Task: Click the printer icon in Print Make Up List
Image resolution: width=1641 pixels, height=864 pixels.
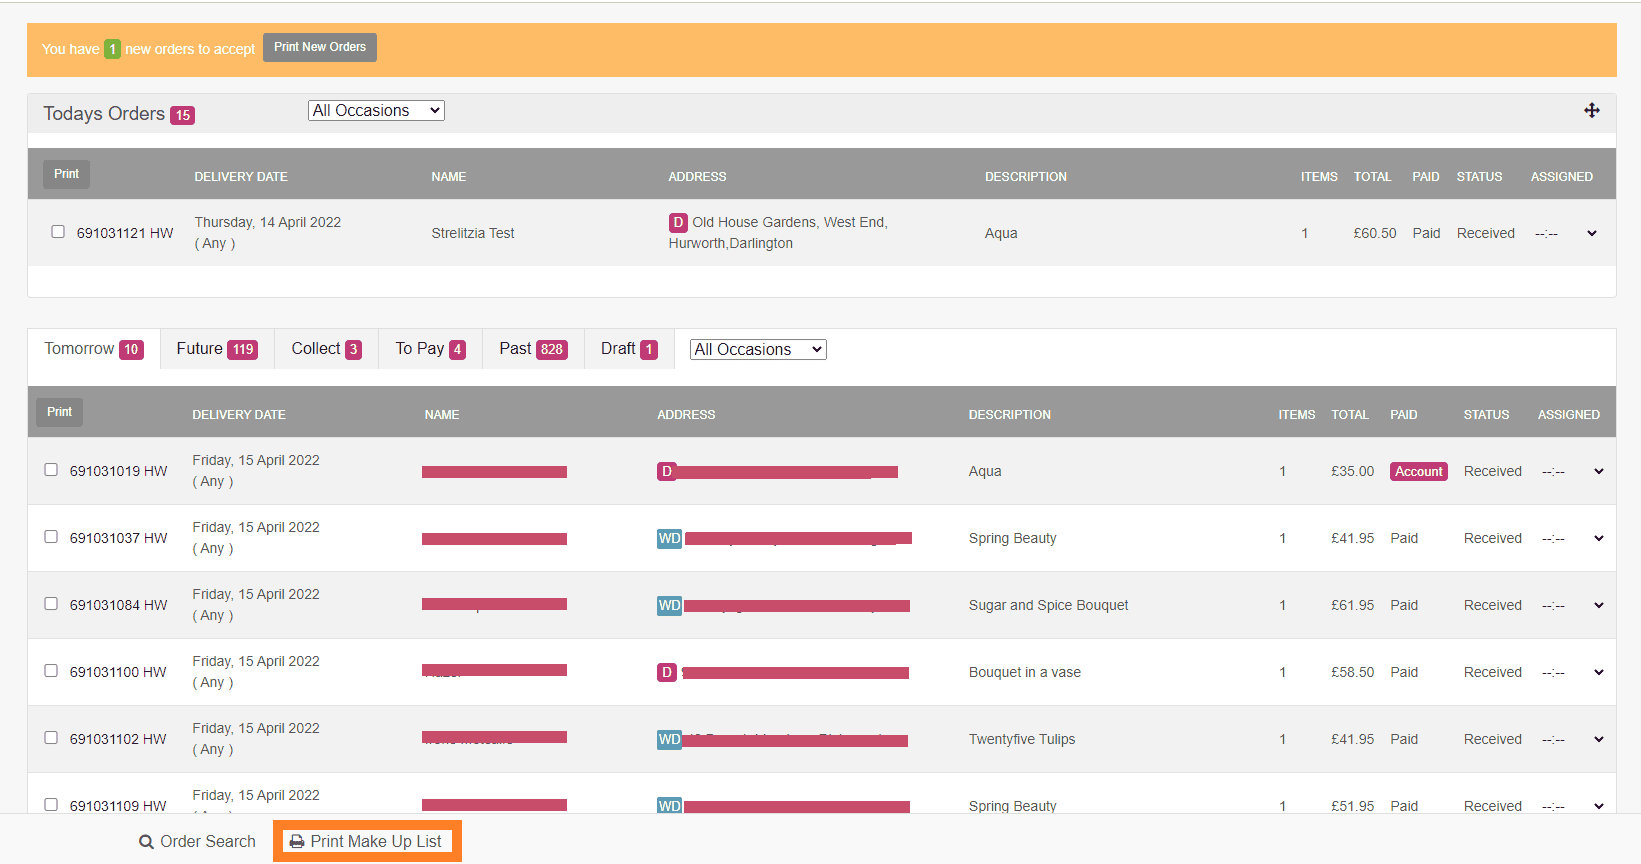Action: coord(297,842)
